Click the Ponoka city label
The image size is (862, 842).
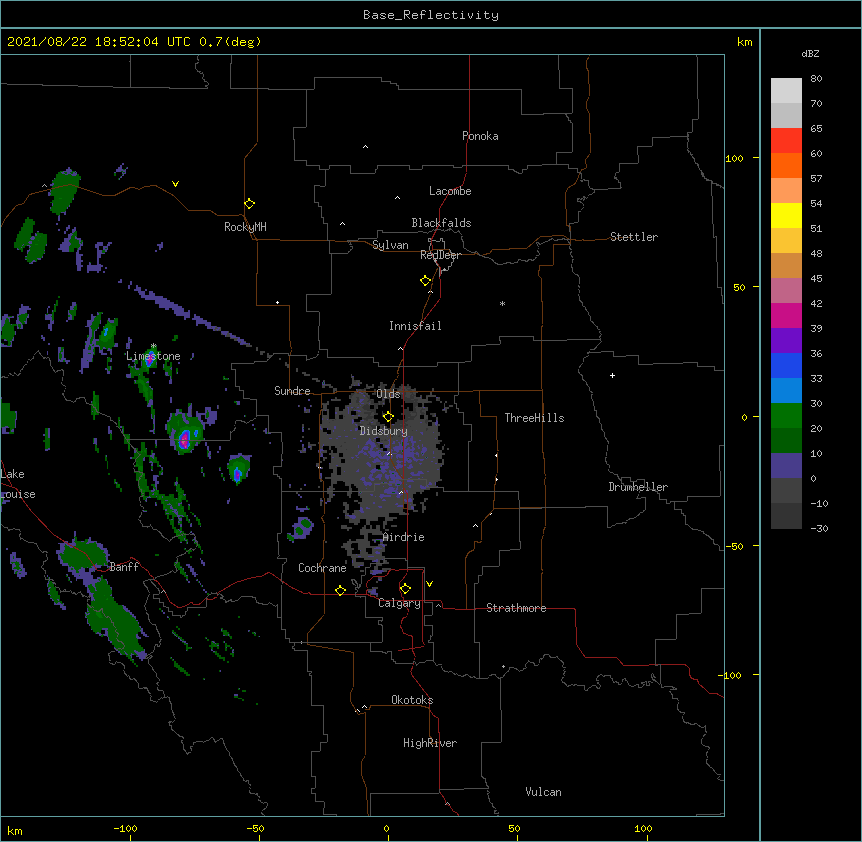click(x=480, y=136)
